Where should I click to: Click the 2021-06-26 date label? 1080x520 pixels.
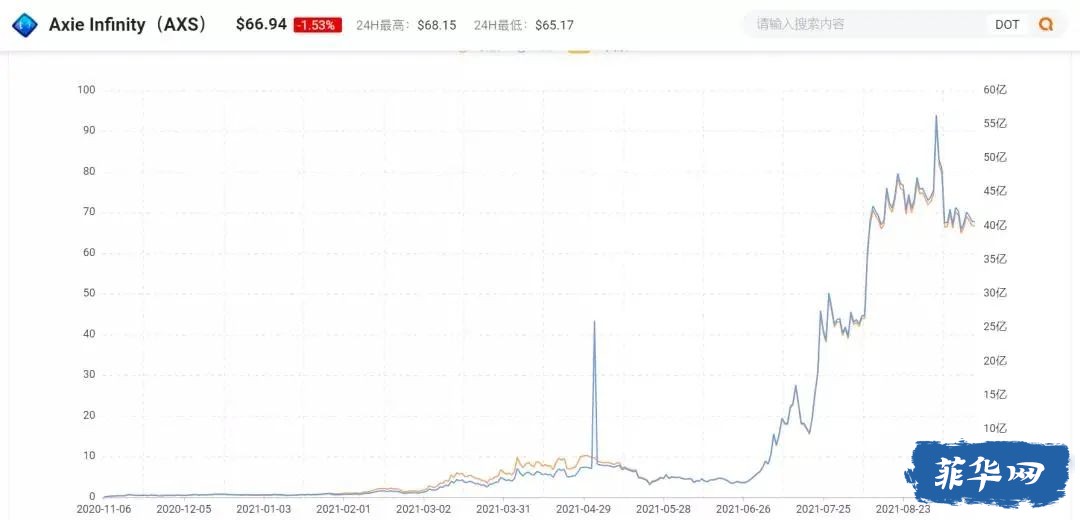click(743, 510)
